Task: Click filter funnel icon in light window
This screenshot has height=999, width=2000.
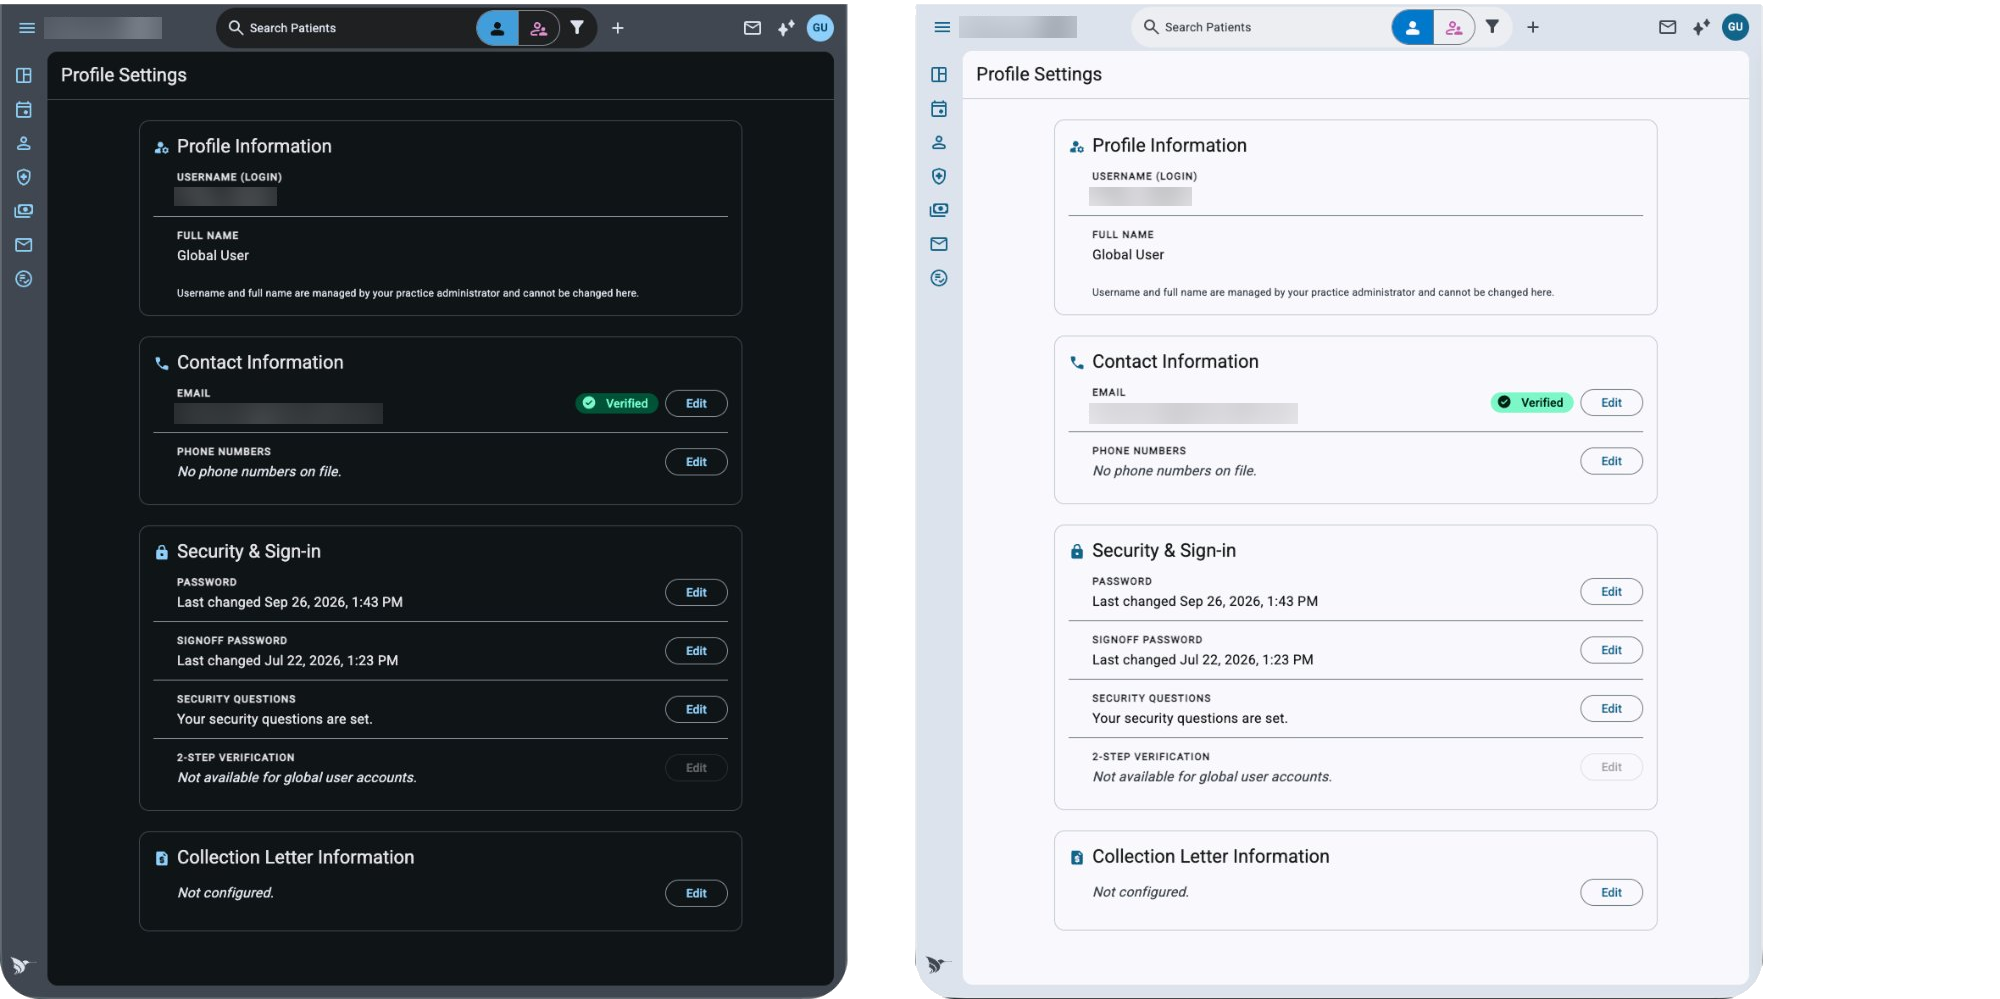Action: 1492,27
